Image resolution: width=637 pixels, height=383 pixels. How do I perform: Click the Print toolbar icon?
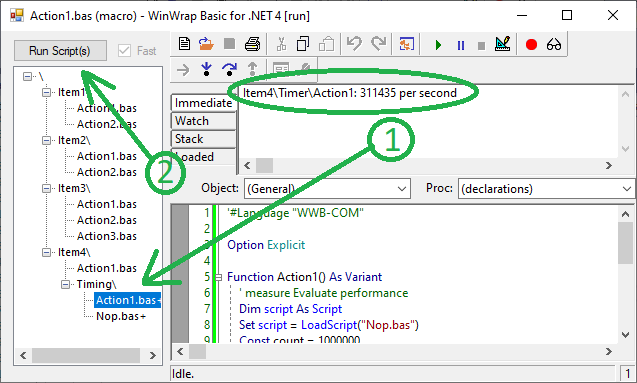coord(252,44)
